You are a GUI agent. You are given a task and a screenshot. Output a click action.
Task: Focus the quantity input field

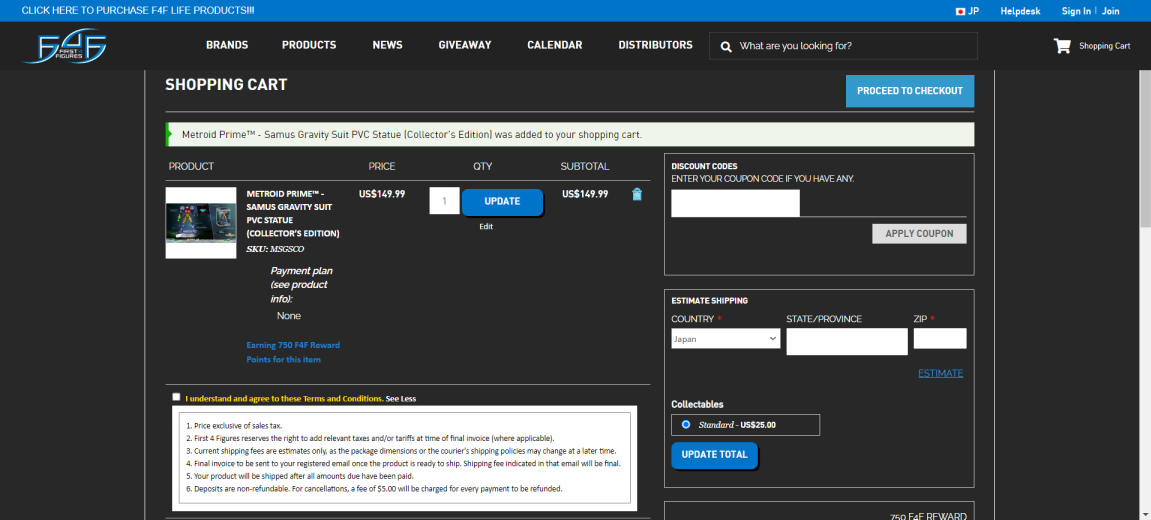click(x=444, y=201)
